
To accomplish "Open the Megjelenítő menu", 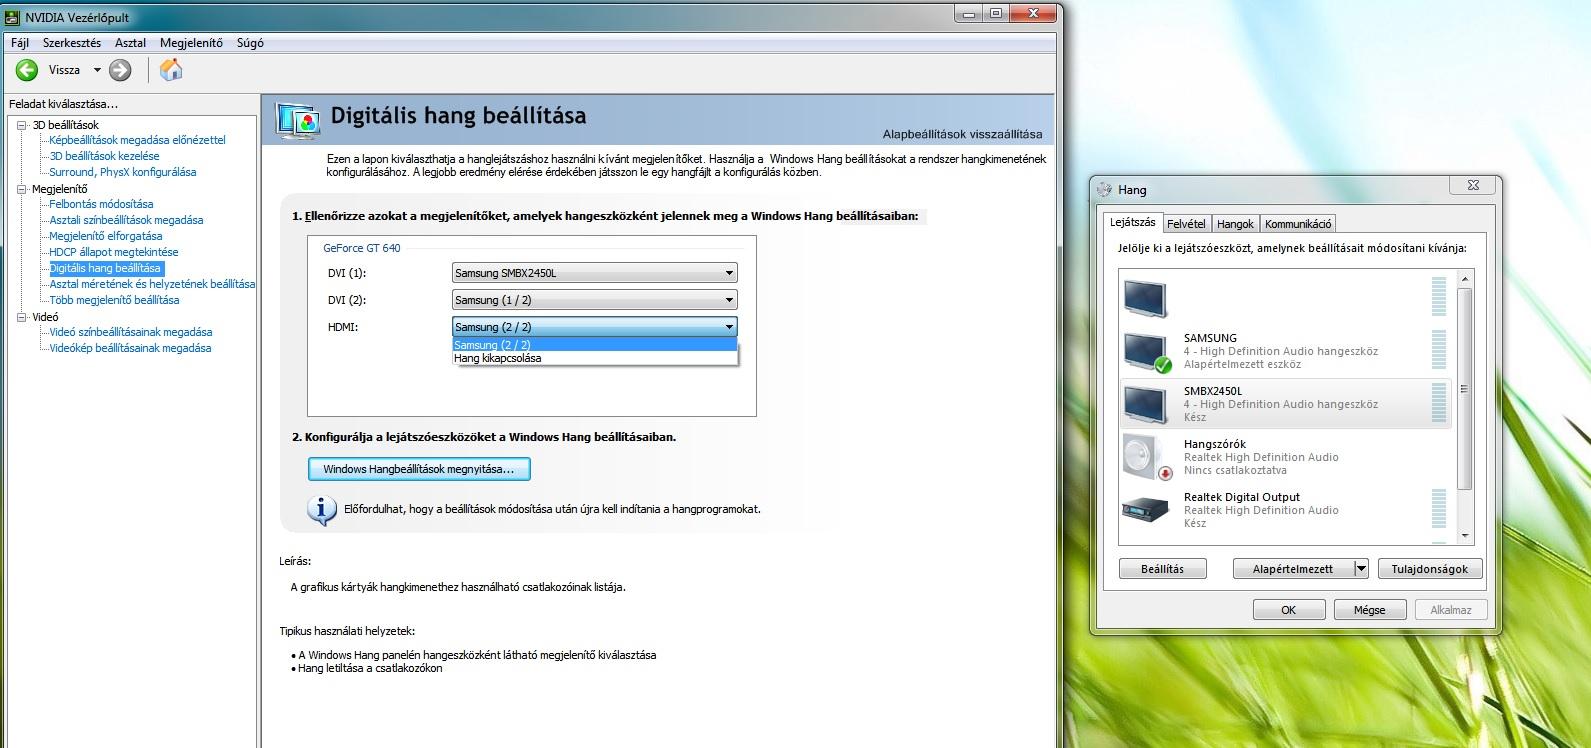I will point(191,43).
